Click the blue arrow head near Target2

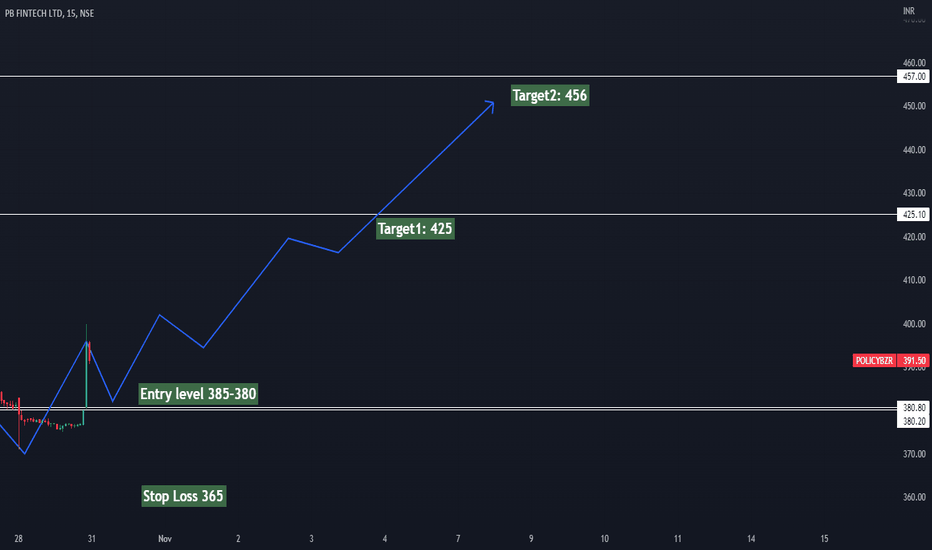pos(489,106)
